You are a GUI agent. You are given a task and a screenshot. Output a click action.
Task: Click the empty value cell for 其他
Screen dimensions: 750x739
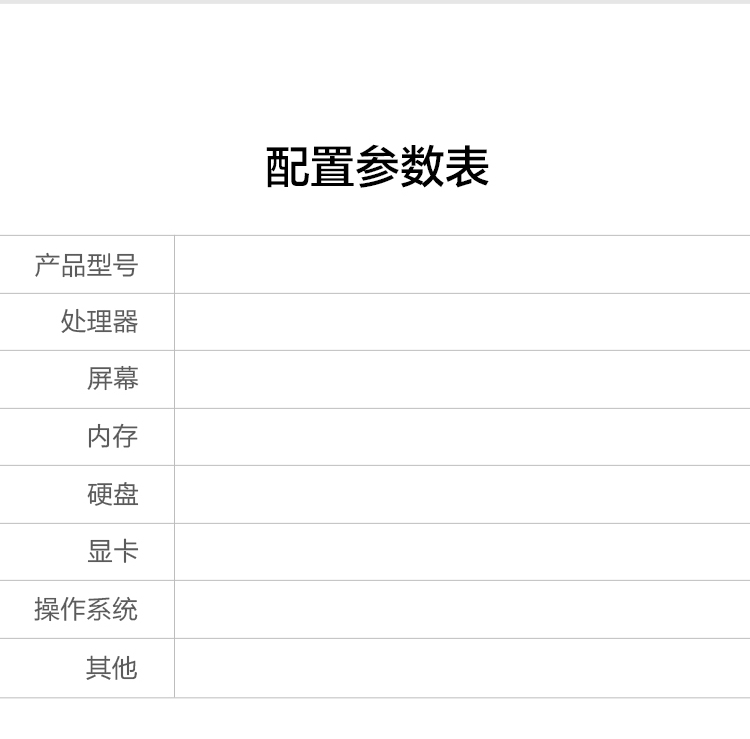point(463,668)
